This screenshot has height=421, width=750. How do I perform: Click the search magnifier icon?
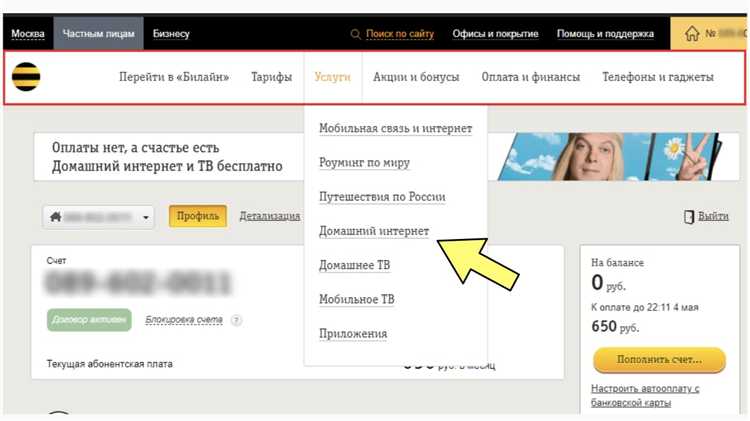pyautogui.click(x=355, y=34)
